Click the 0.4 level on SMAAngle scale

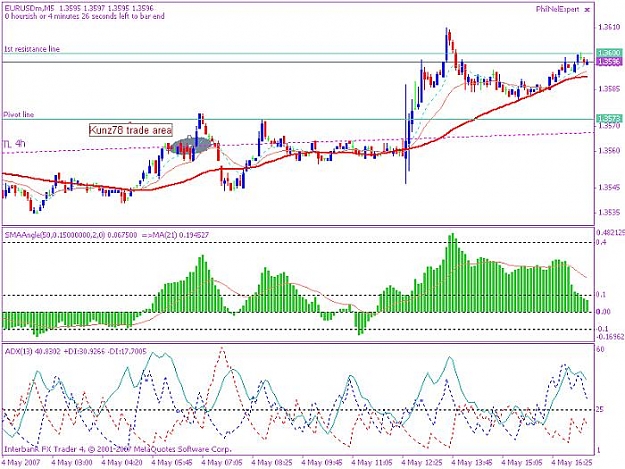[x=601, y=242]
